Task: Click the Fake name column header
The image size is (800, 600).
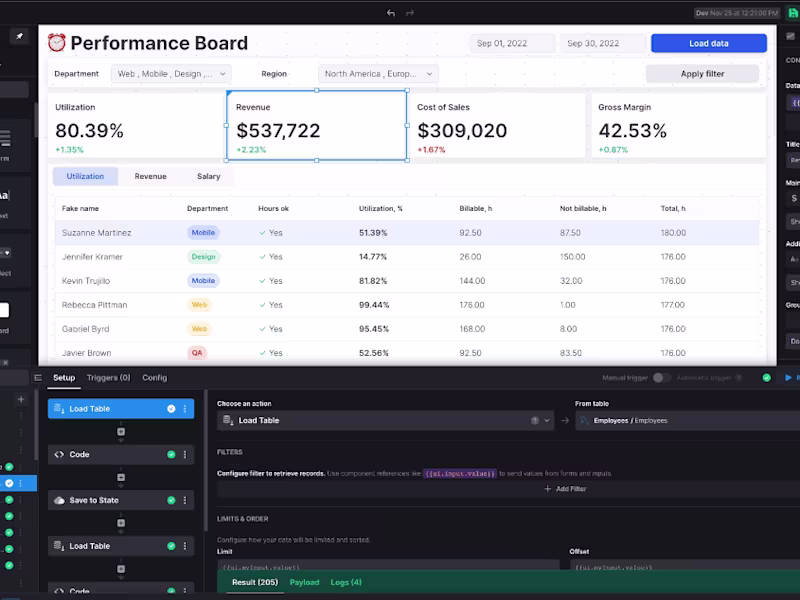Action: [80, 208]
